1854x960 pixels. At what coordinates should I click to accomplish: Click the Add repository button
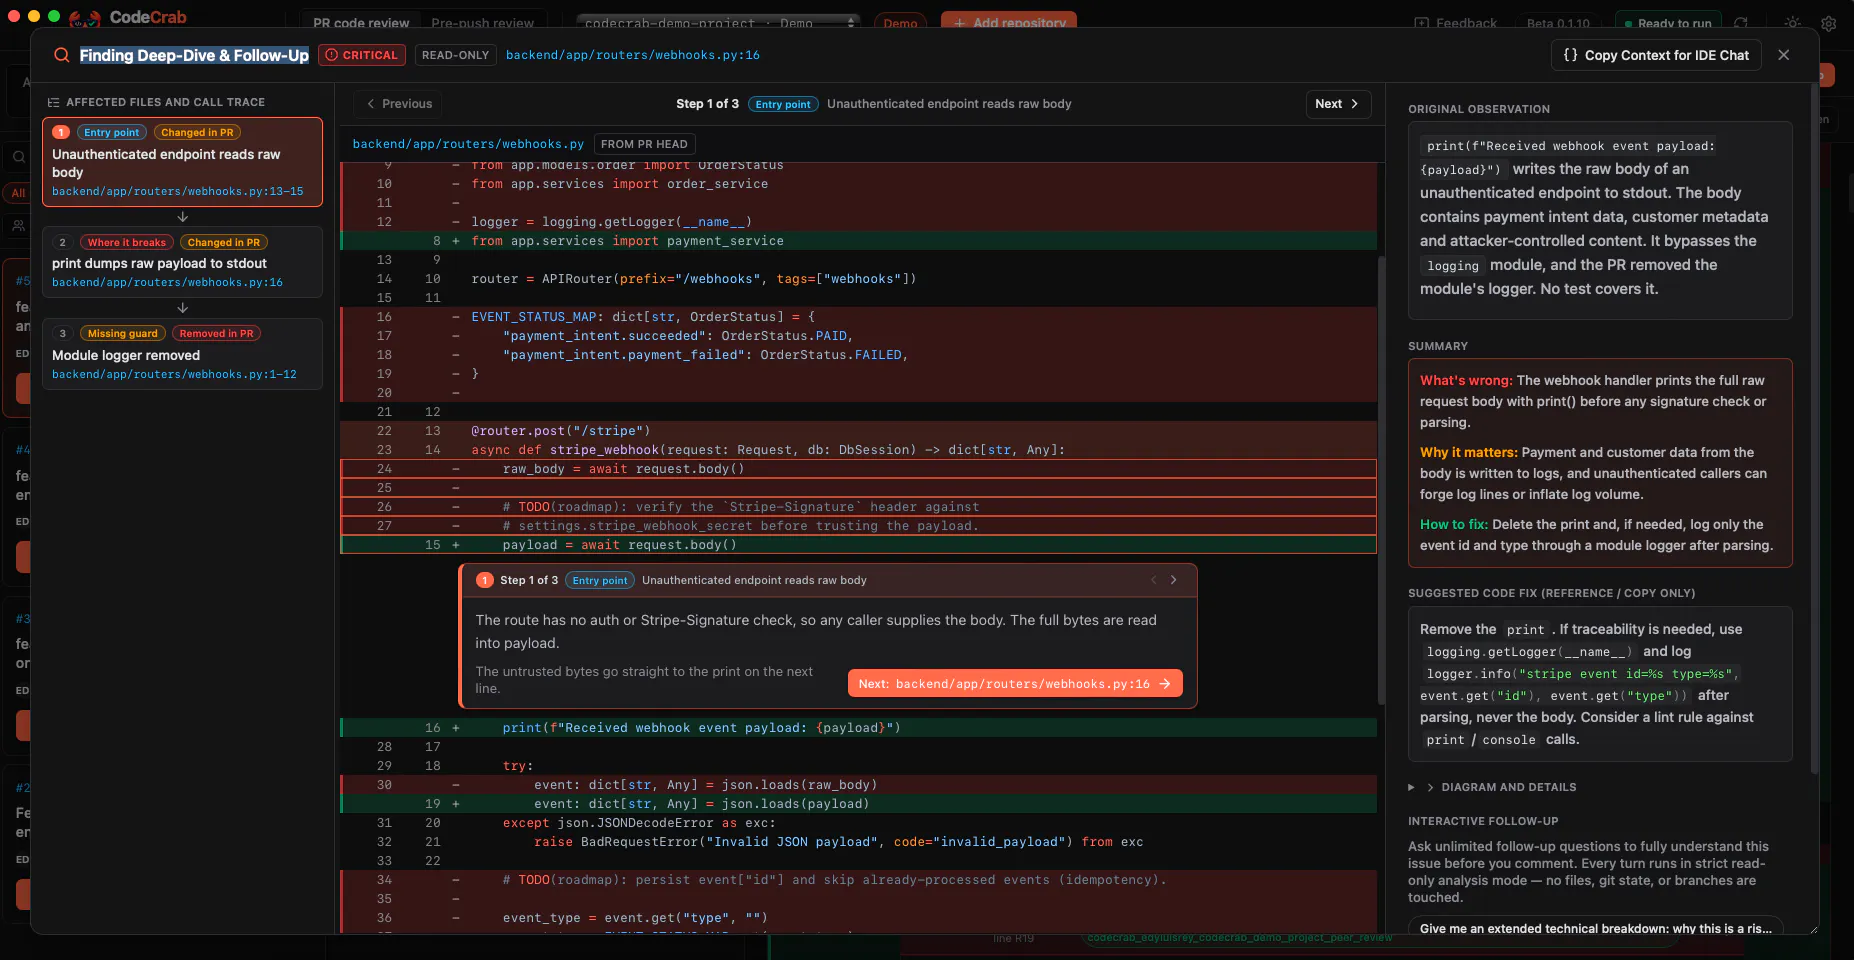1010,23
